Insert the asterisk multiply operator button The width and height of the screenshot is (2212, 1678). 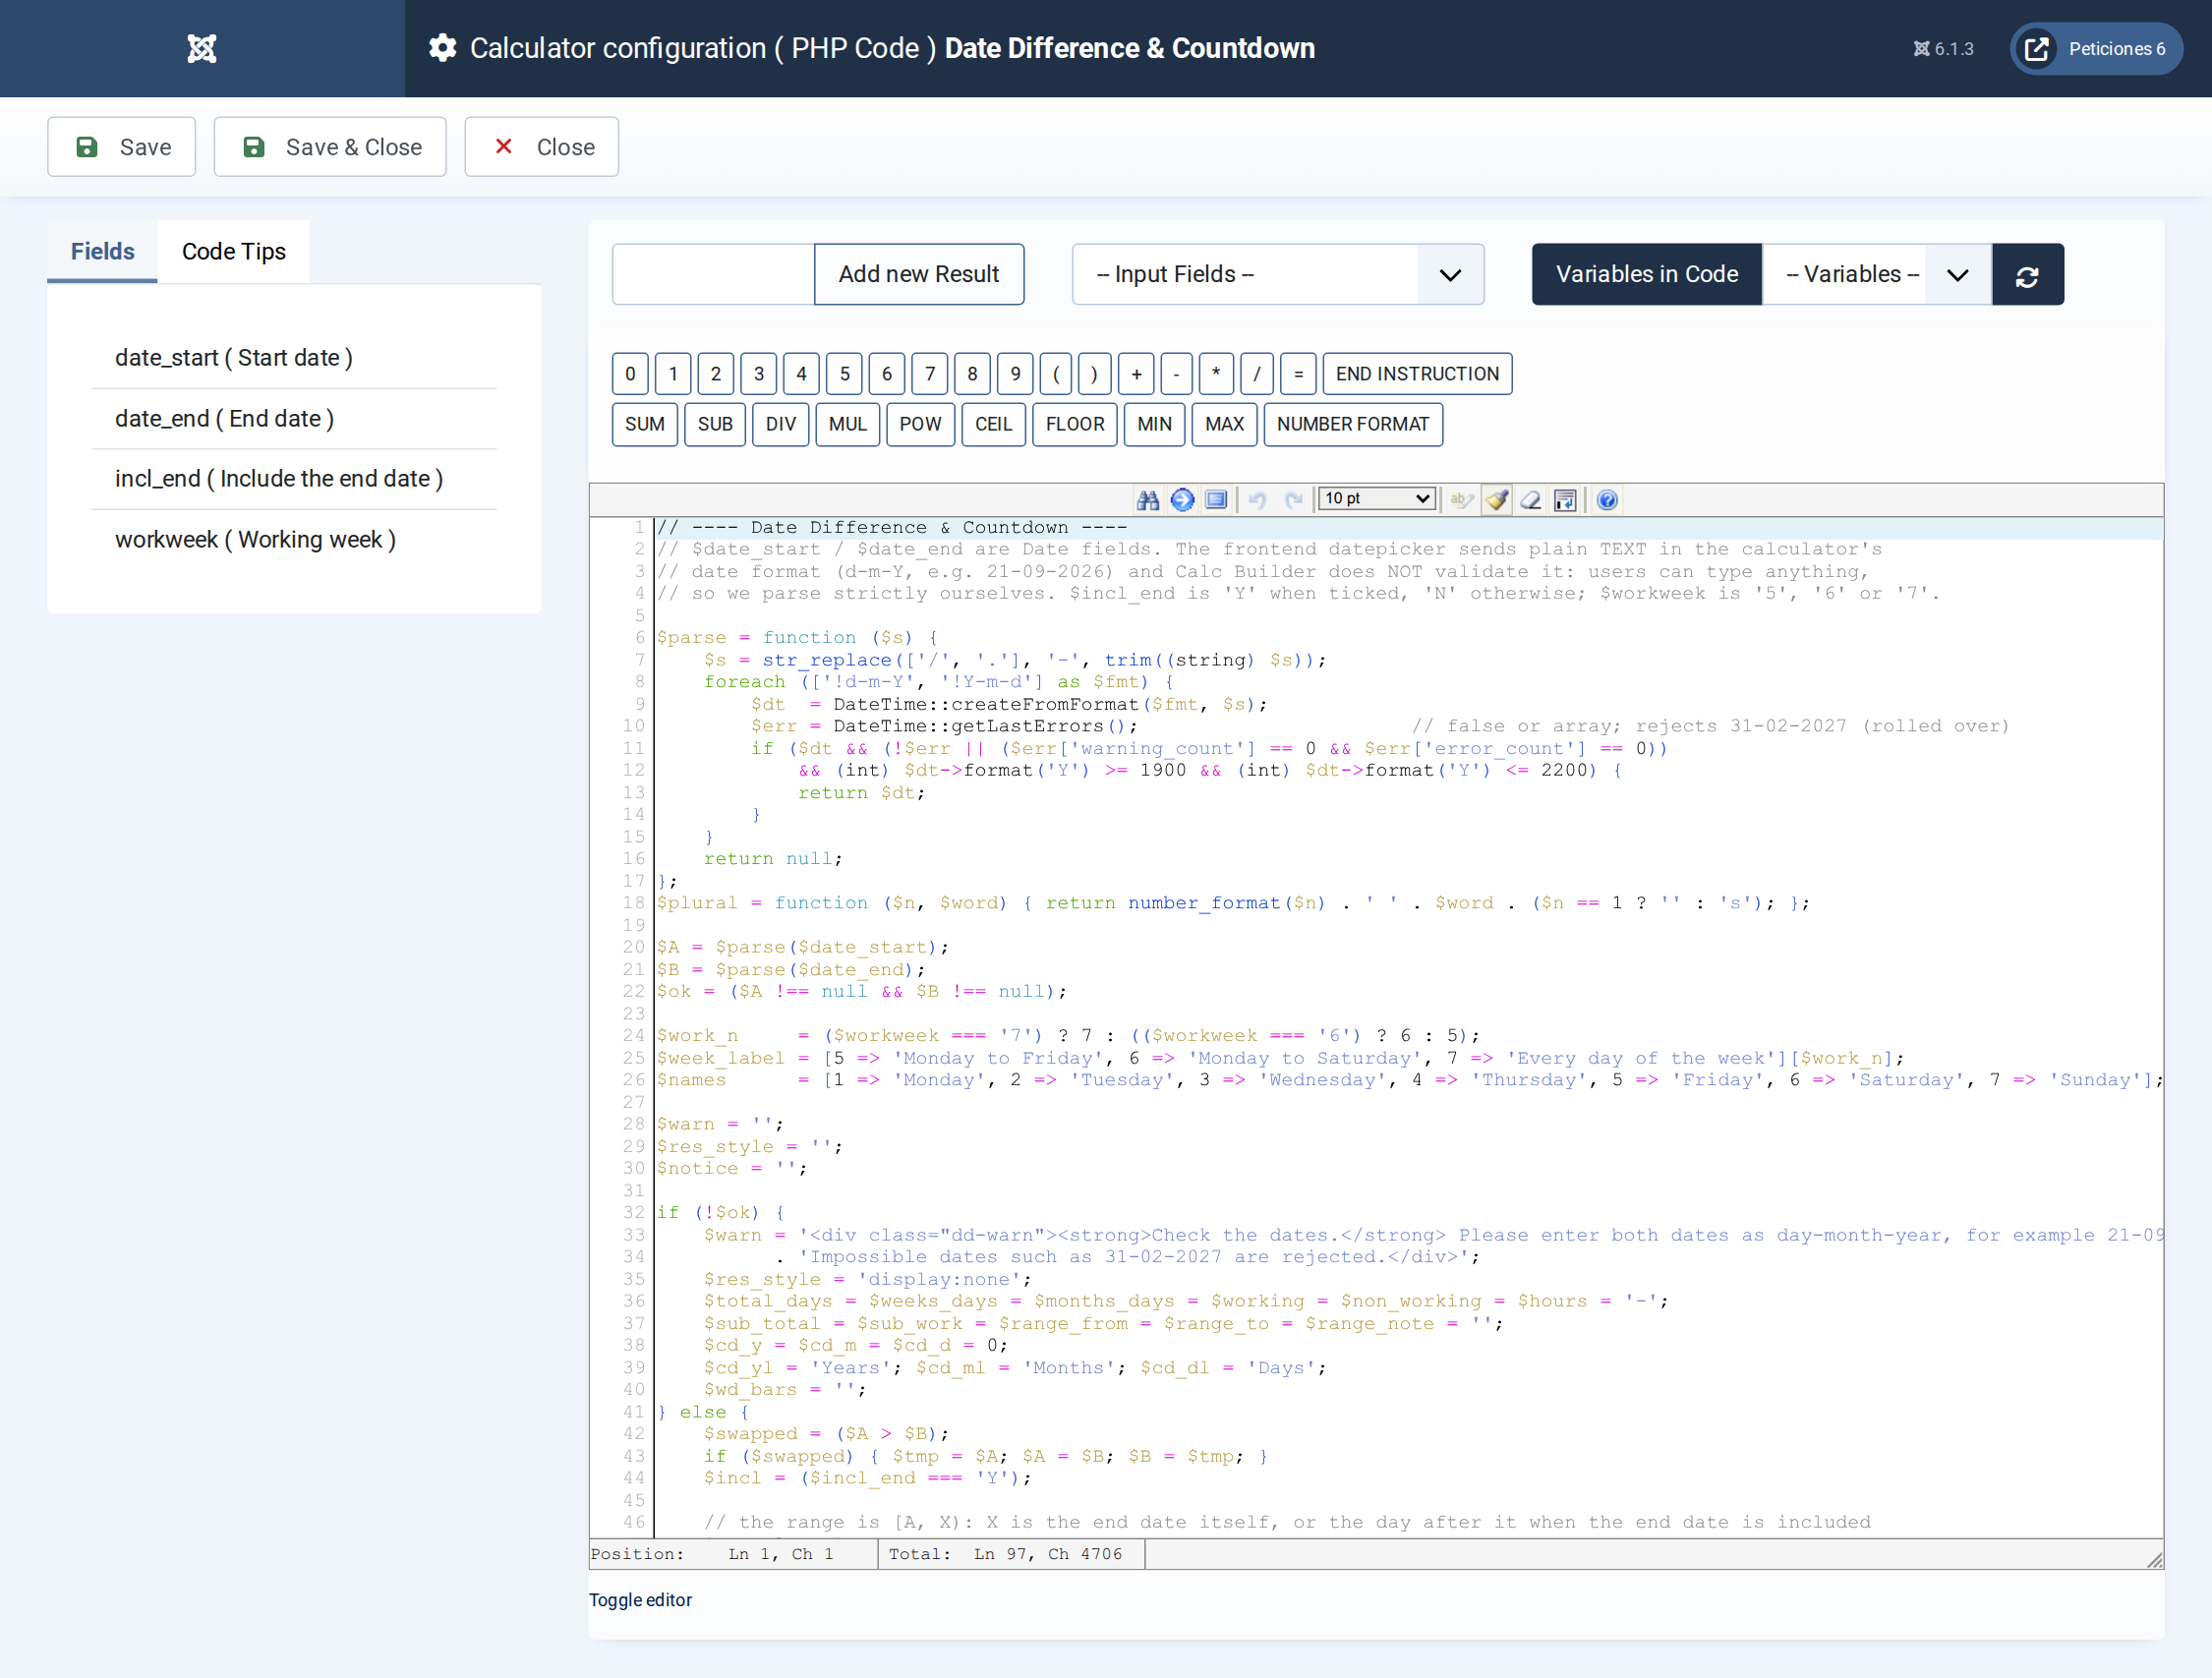click(x=1216, y=374)
